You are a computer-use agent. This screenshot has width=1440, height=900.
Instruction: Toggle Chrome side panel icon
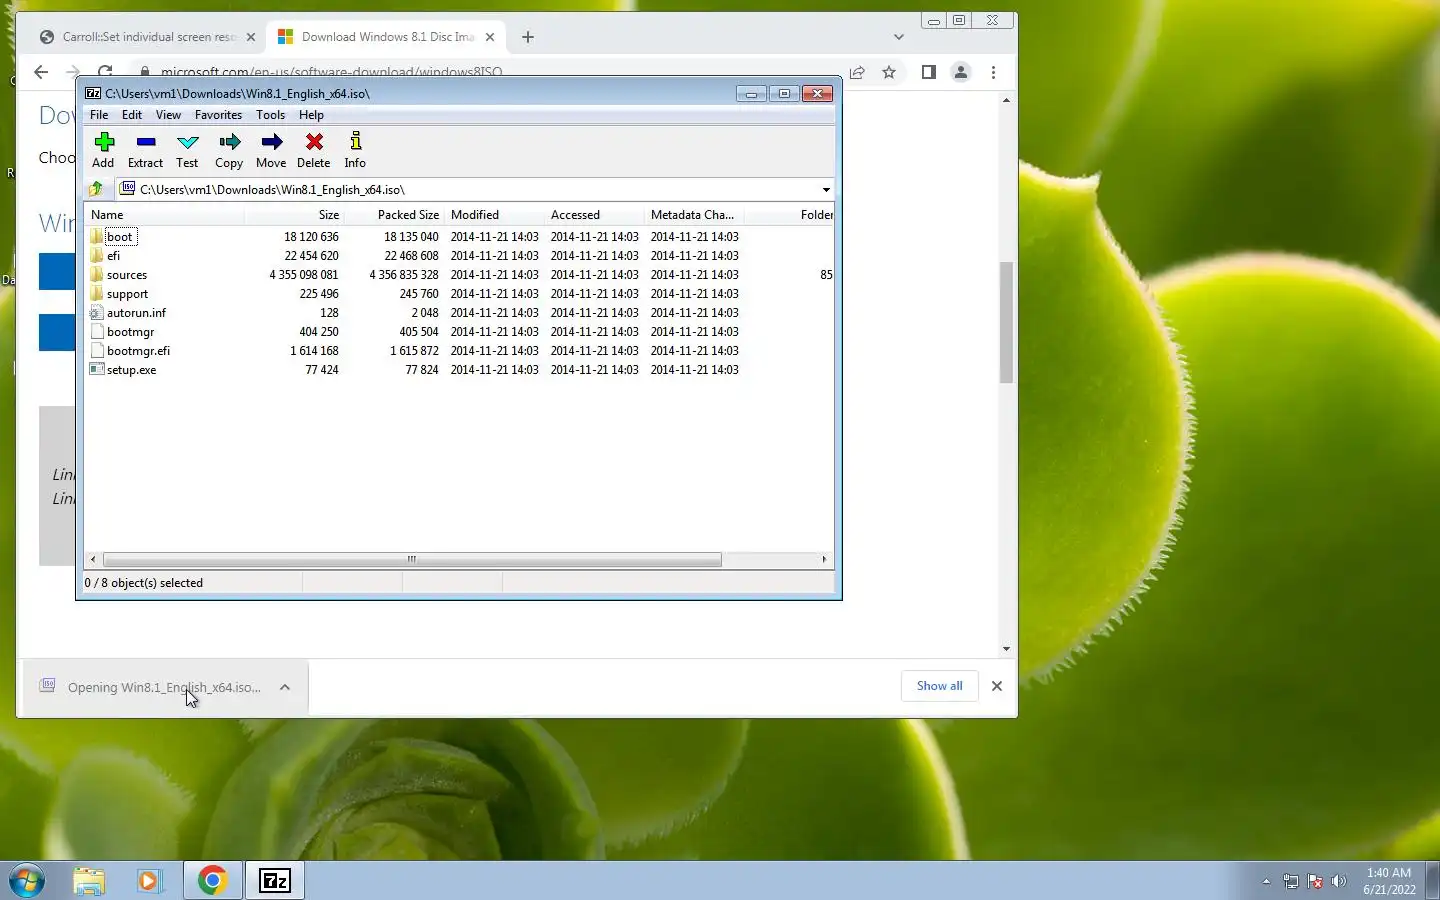click(x=929, y=72)
